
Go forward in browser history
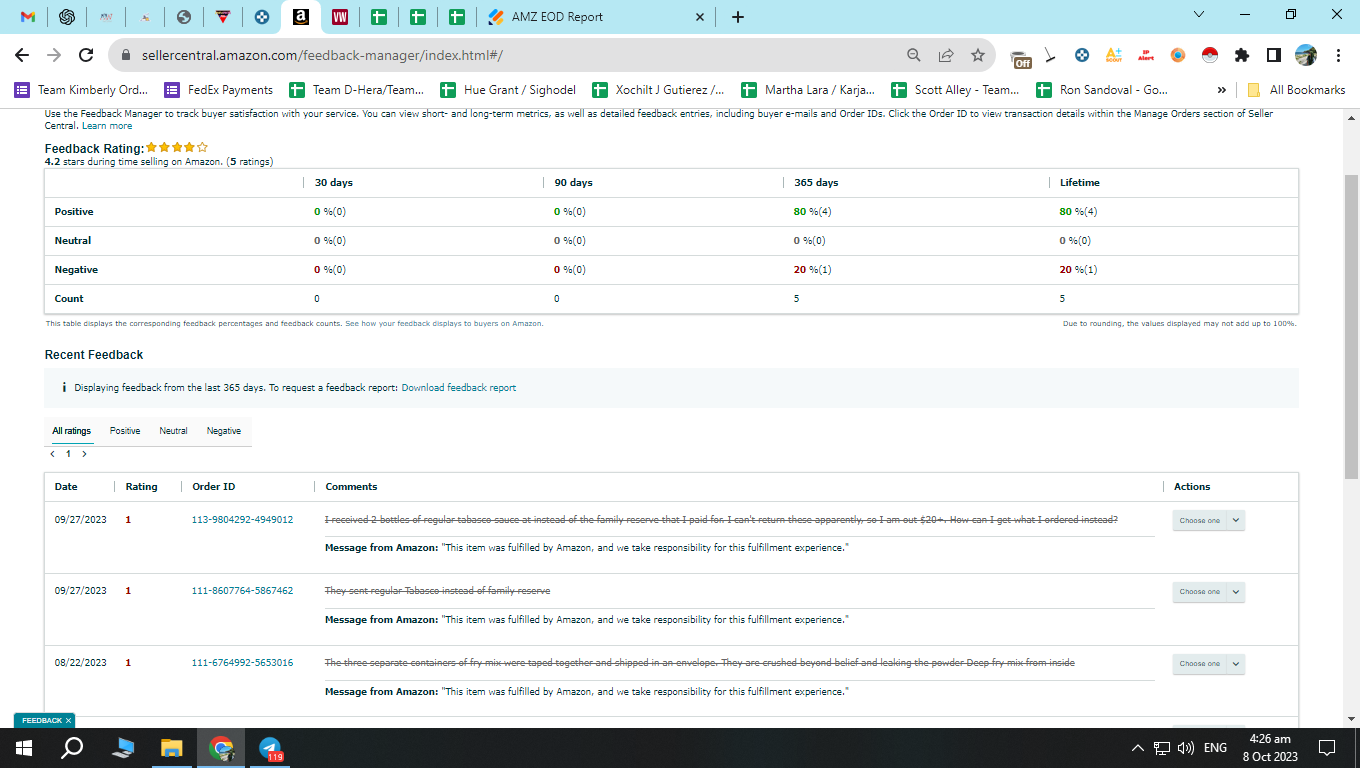[54, 55]
